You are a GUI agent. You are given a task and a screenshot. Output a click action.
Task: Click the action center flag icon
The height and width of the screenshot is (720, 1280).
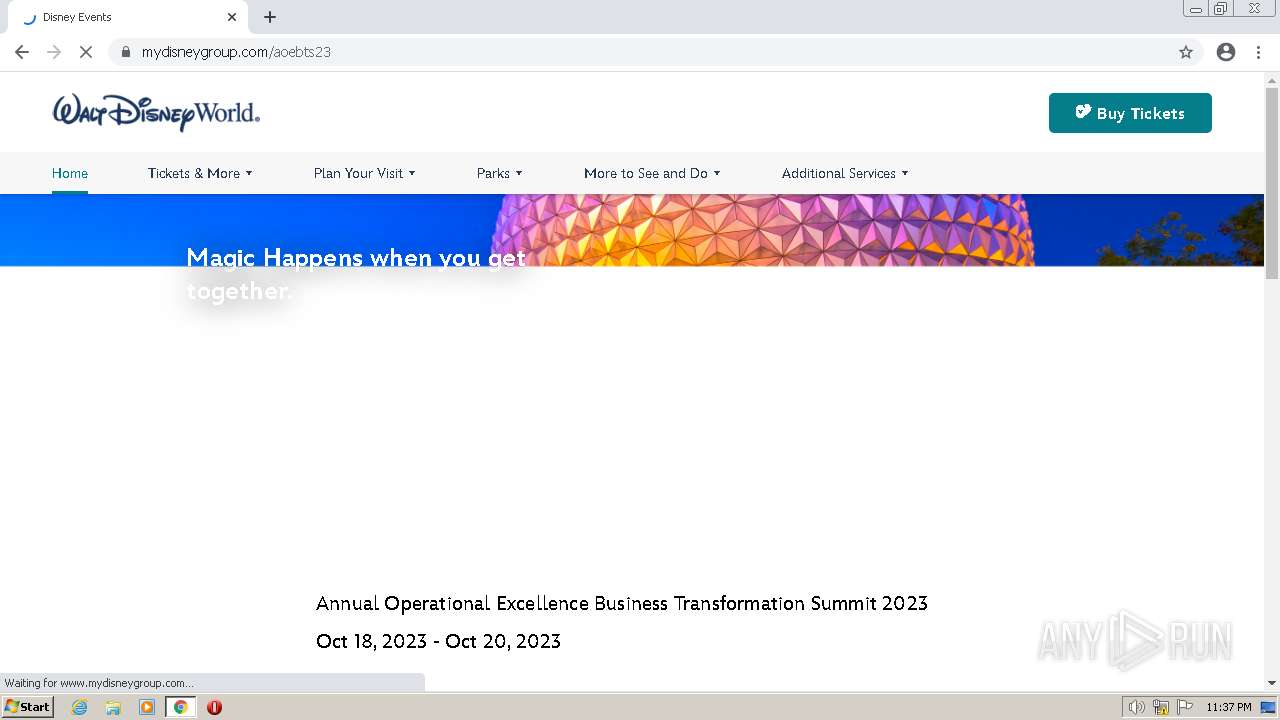[x=1185, y=707]
